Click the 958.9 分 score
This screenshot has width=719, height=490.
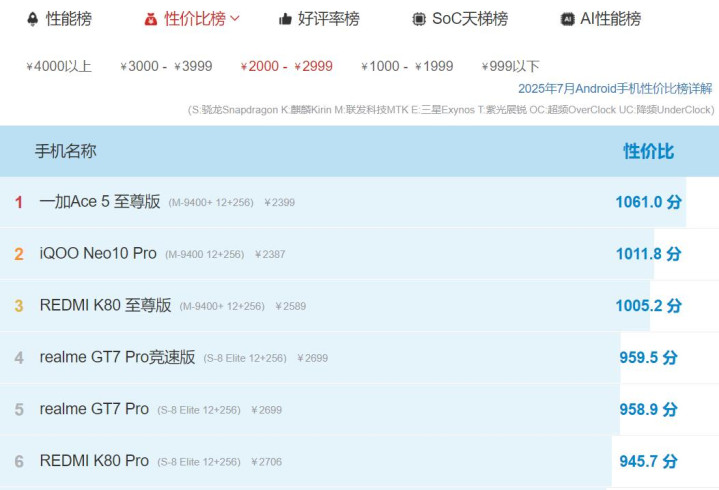click(x=648, y=409)
